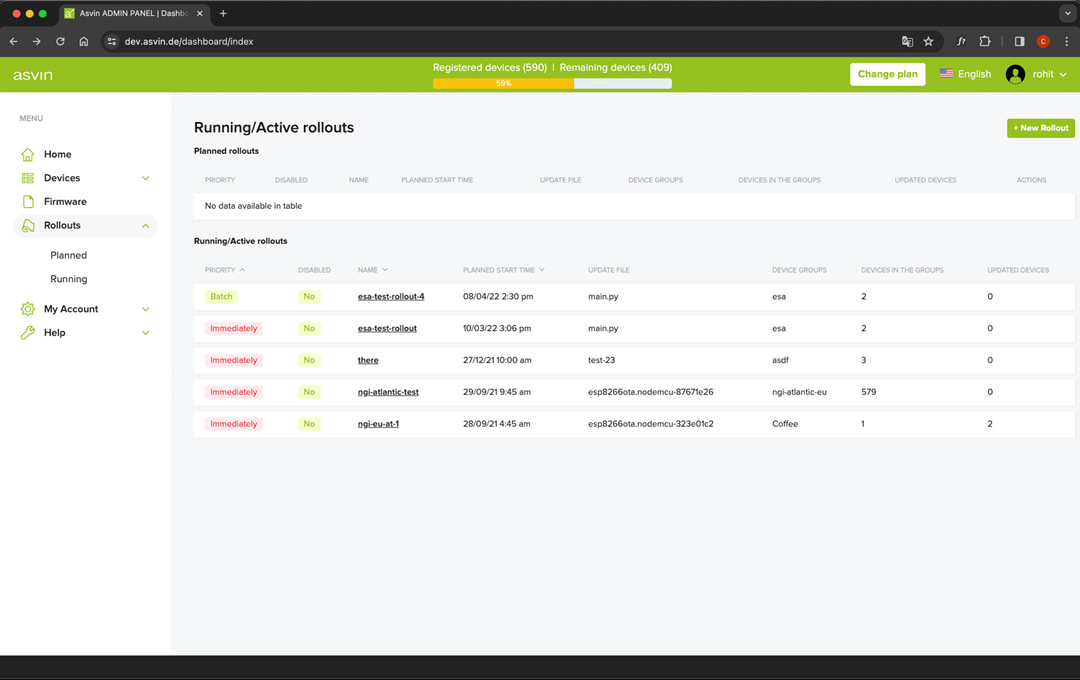Click the rohit user avatar icon
Image resolution: width=1080 pixels, height=680 pixels.
(1015, 74)
